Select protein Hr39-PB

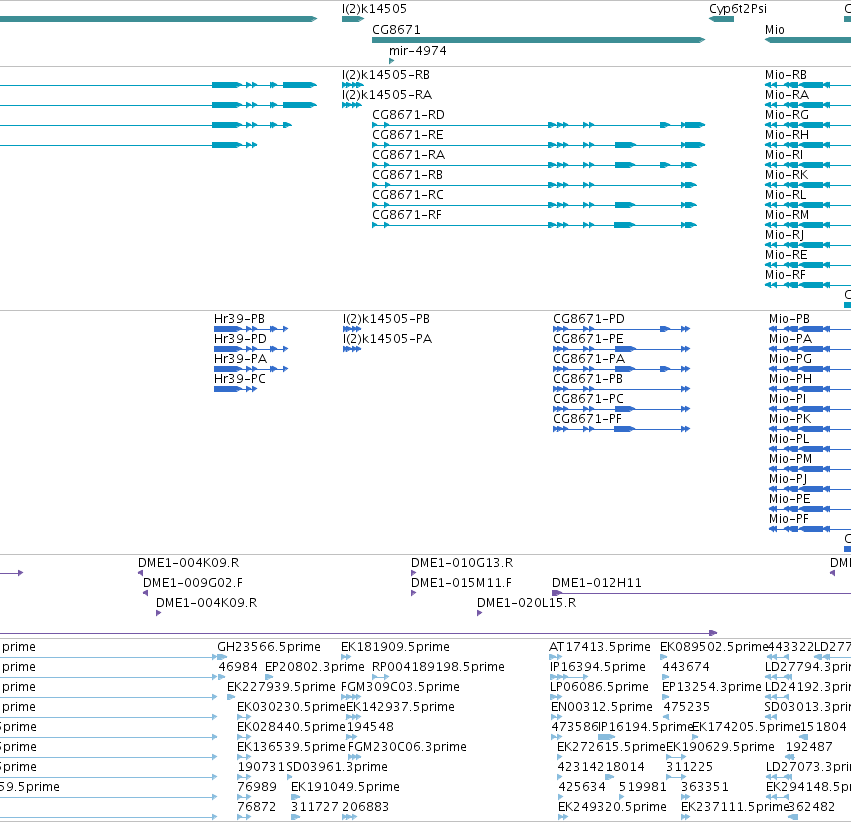239,319
